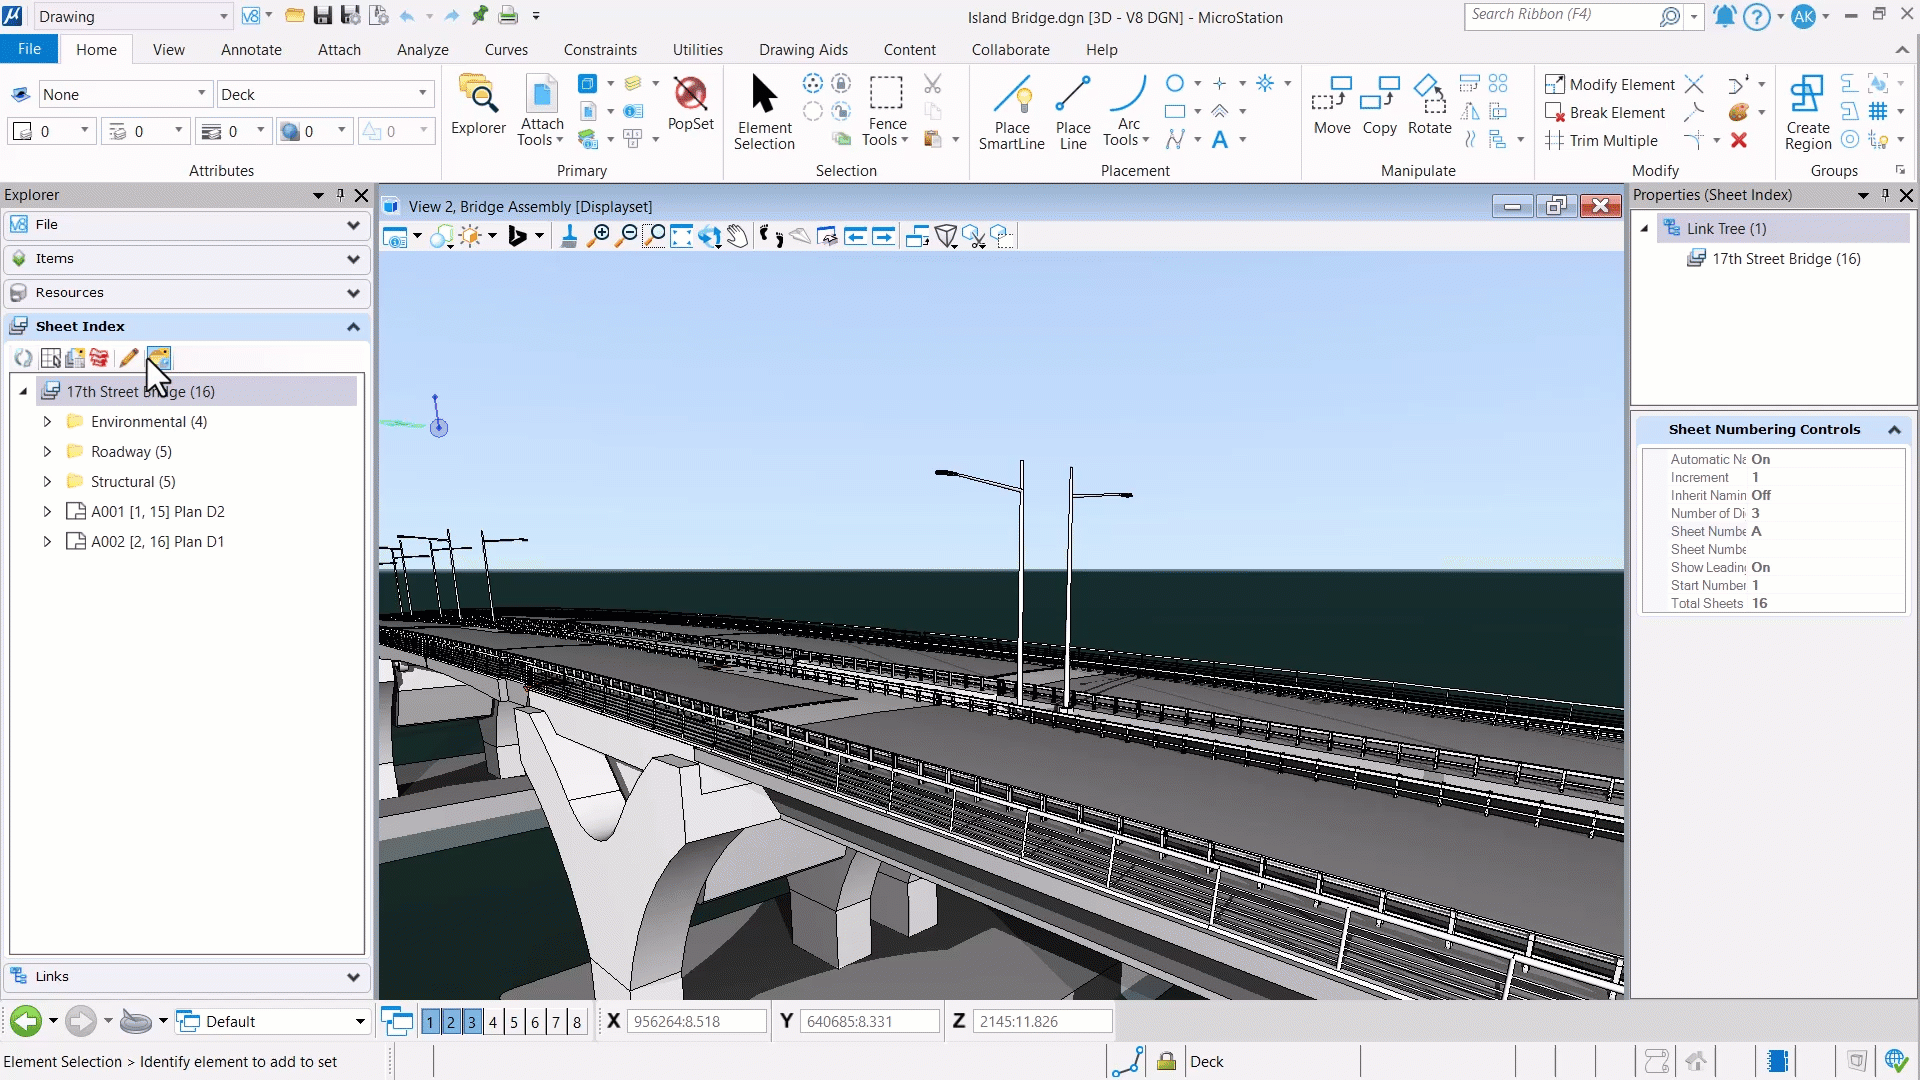1920x1080 pixels.
Task: Select the Rotate tool in Manipulate
Action: coord(1429,105)
